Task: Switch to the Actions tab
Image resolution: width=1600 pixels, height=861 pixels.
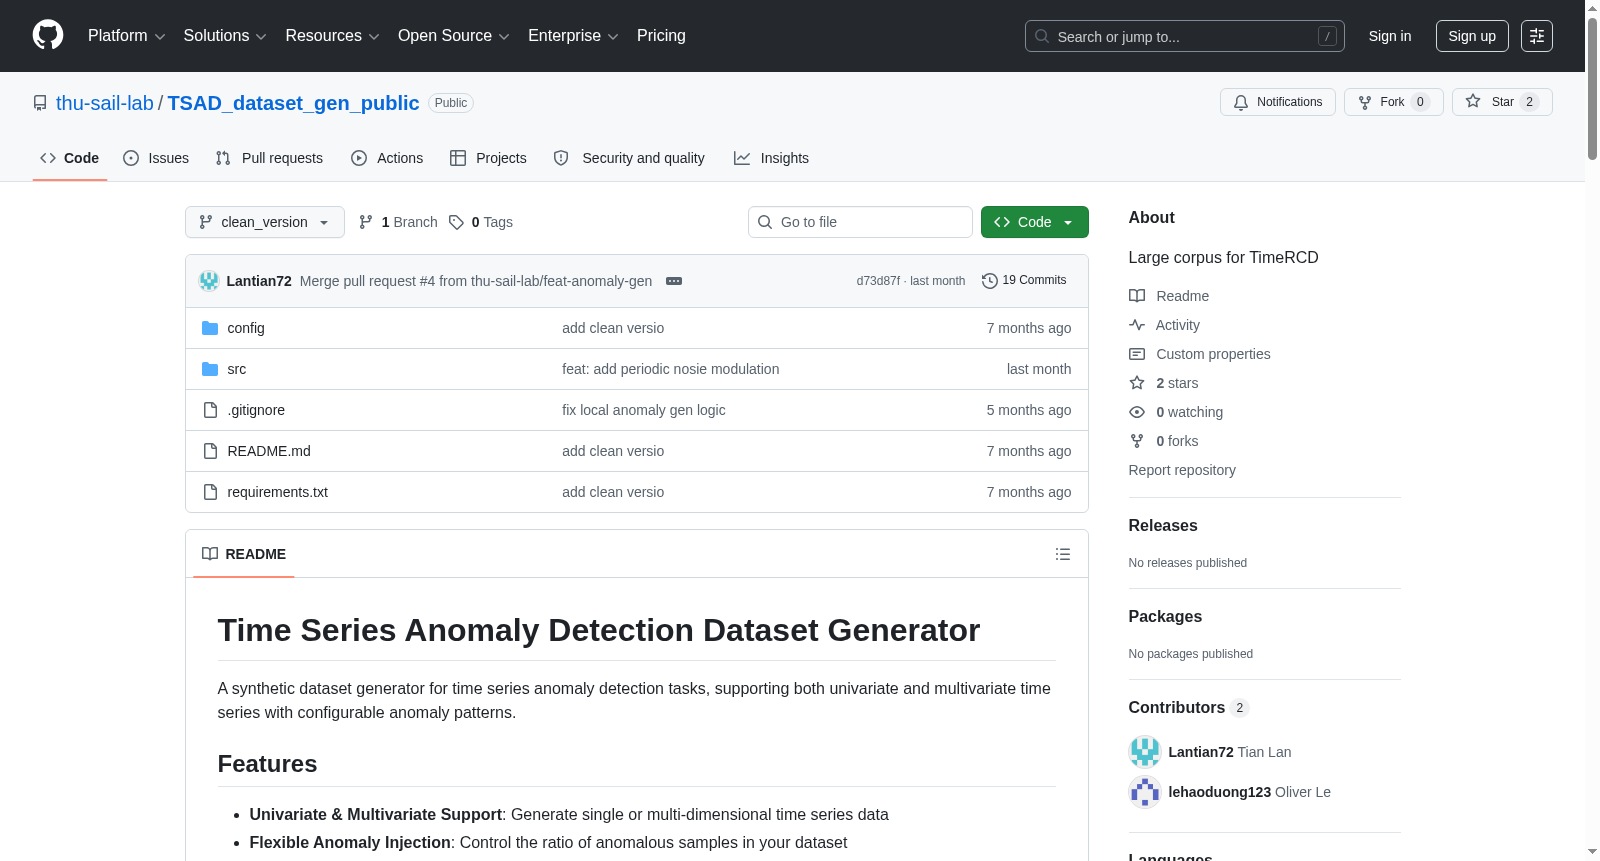Action: [x=387, y=158]
